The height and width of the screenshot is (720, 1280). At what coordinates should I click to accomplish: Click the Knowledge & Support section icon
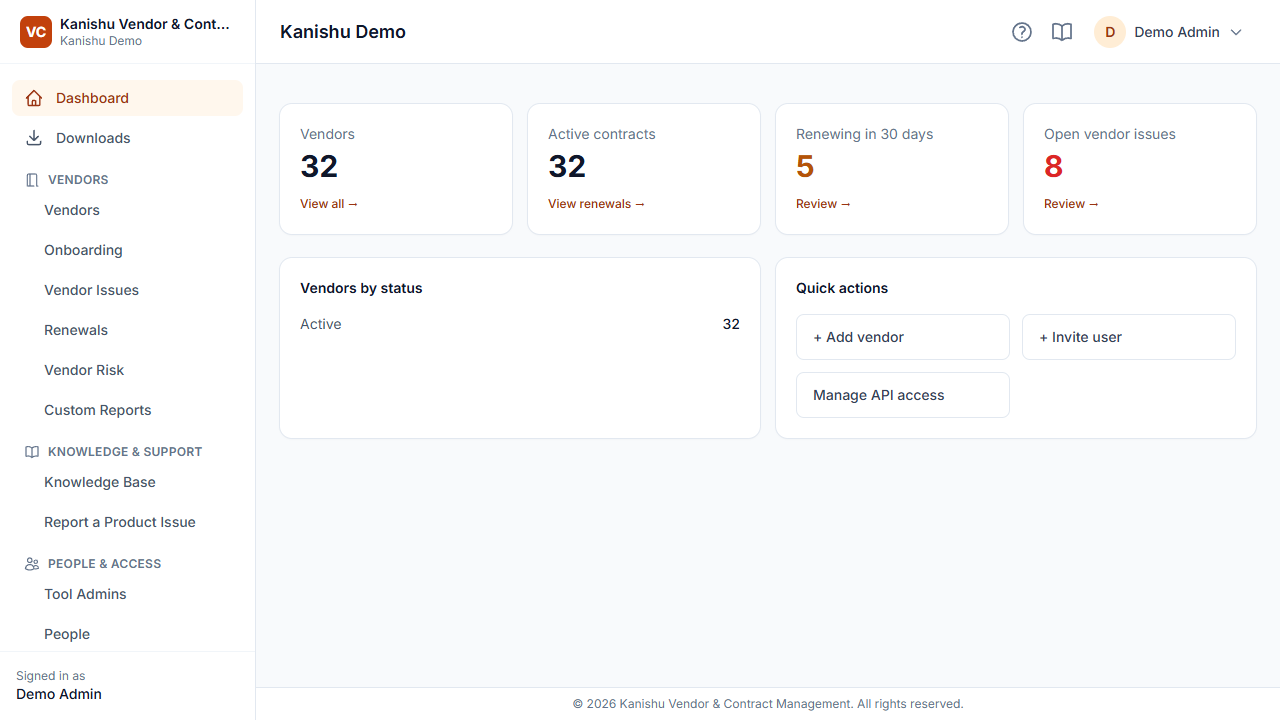[x=32, y=452]
